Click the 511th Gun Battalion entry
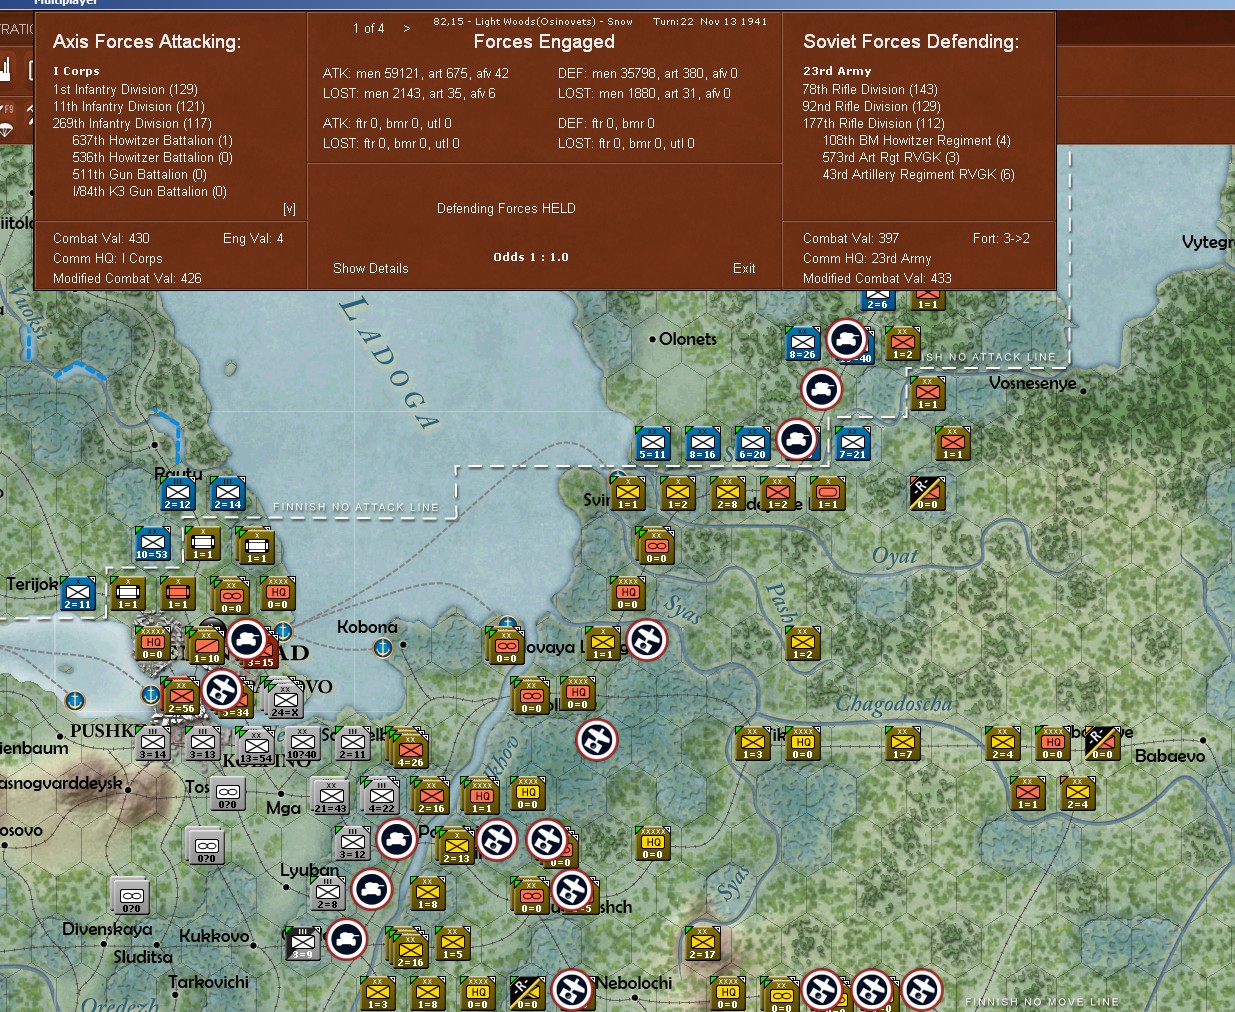The image size is (1235, 1012). [139, 174]
